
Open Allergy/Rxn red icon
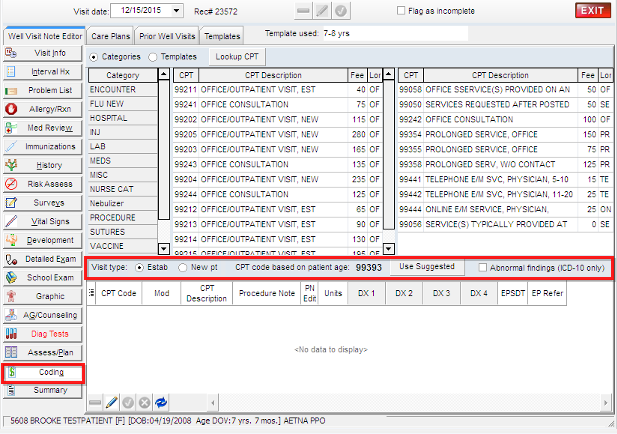11,109
